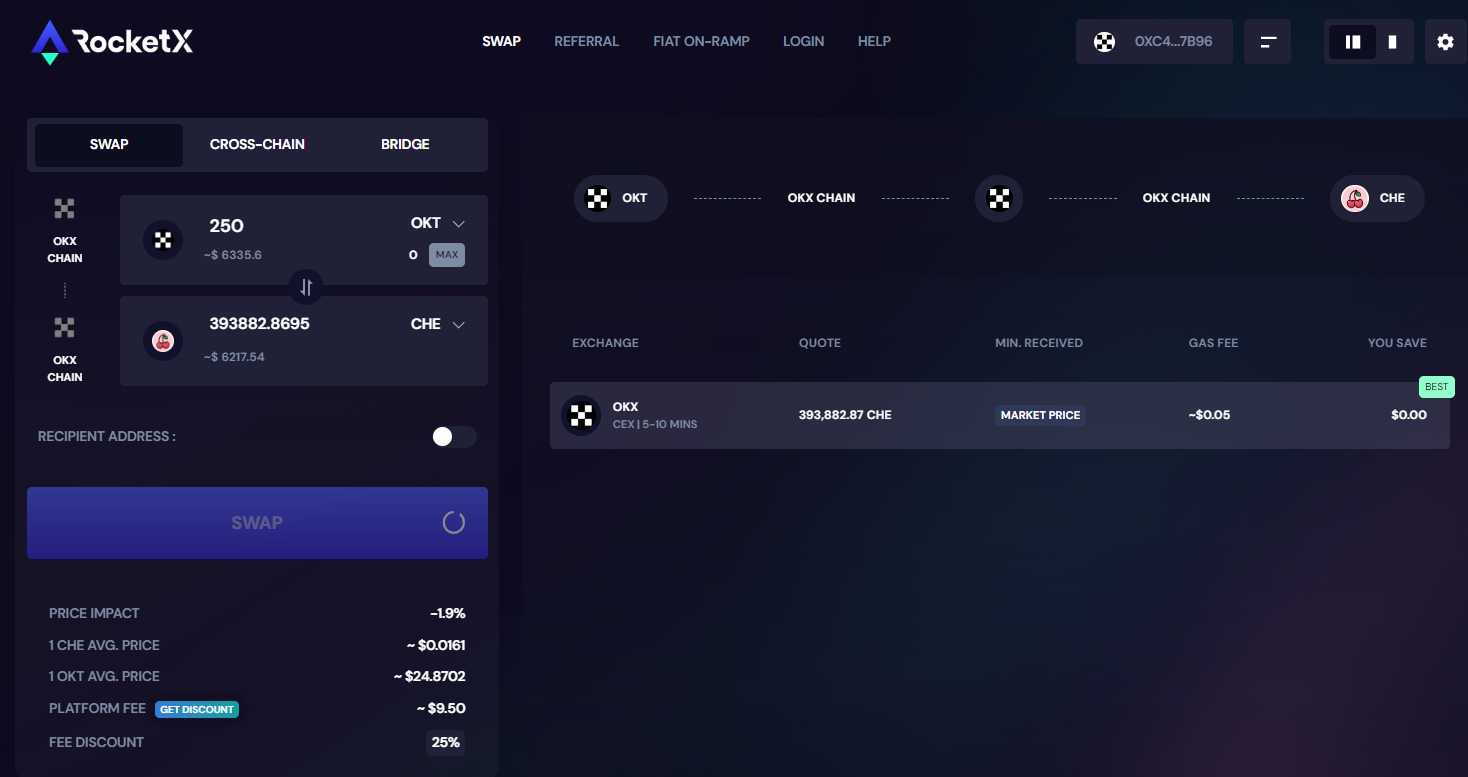Open the FIAT ON-RAMP menu item
Viewport: 1468px width, 777px height.
(701, 41)
